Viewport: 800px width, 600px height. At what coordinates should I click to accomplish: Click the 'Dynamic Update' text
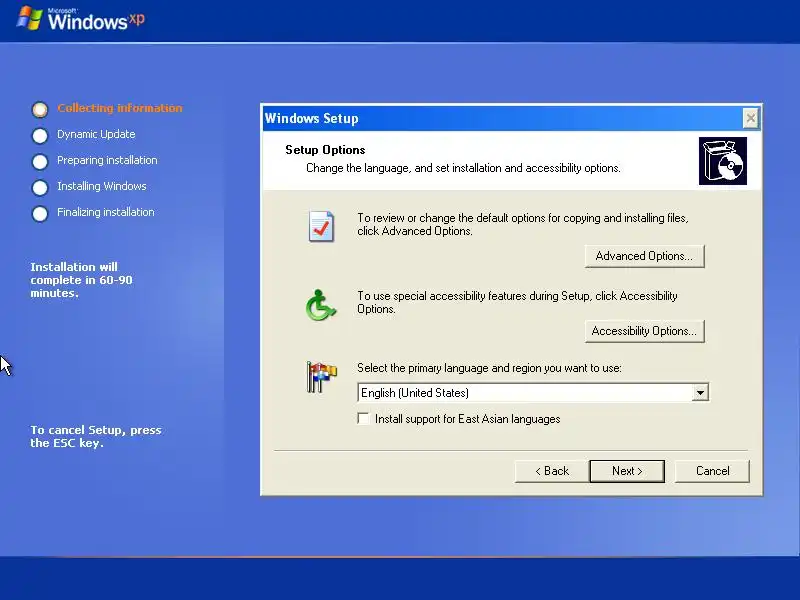tap(96, 134)
